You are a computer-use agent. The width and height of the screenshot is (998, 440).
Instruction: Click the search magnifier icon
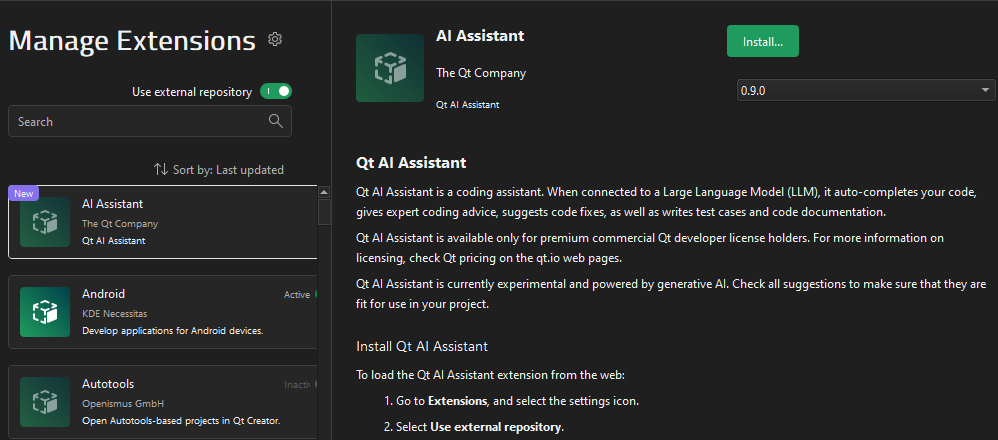(276, 121)
